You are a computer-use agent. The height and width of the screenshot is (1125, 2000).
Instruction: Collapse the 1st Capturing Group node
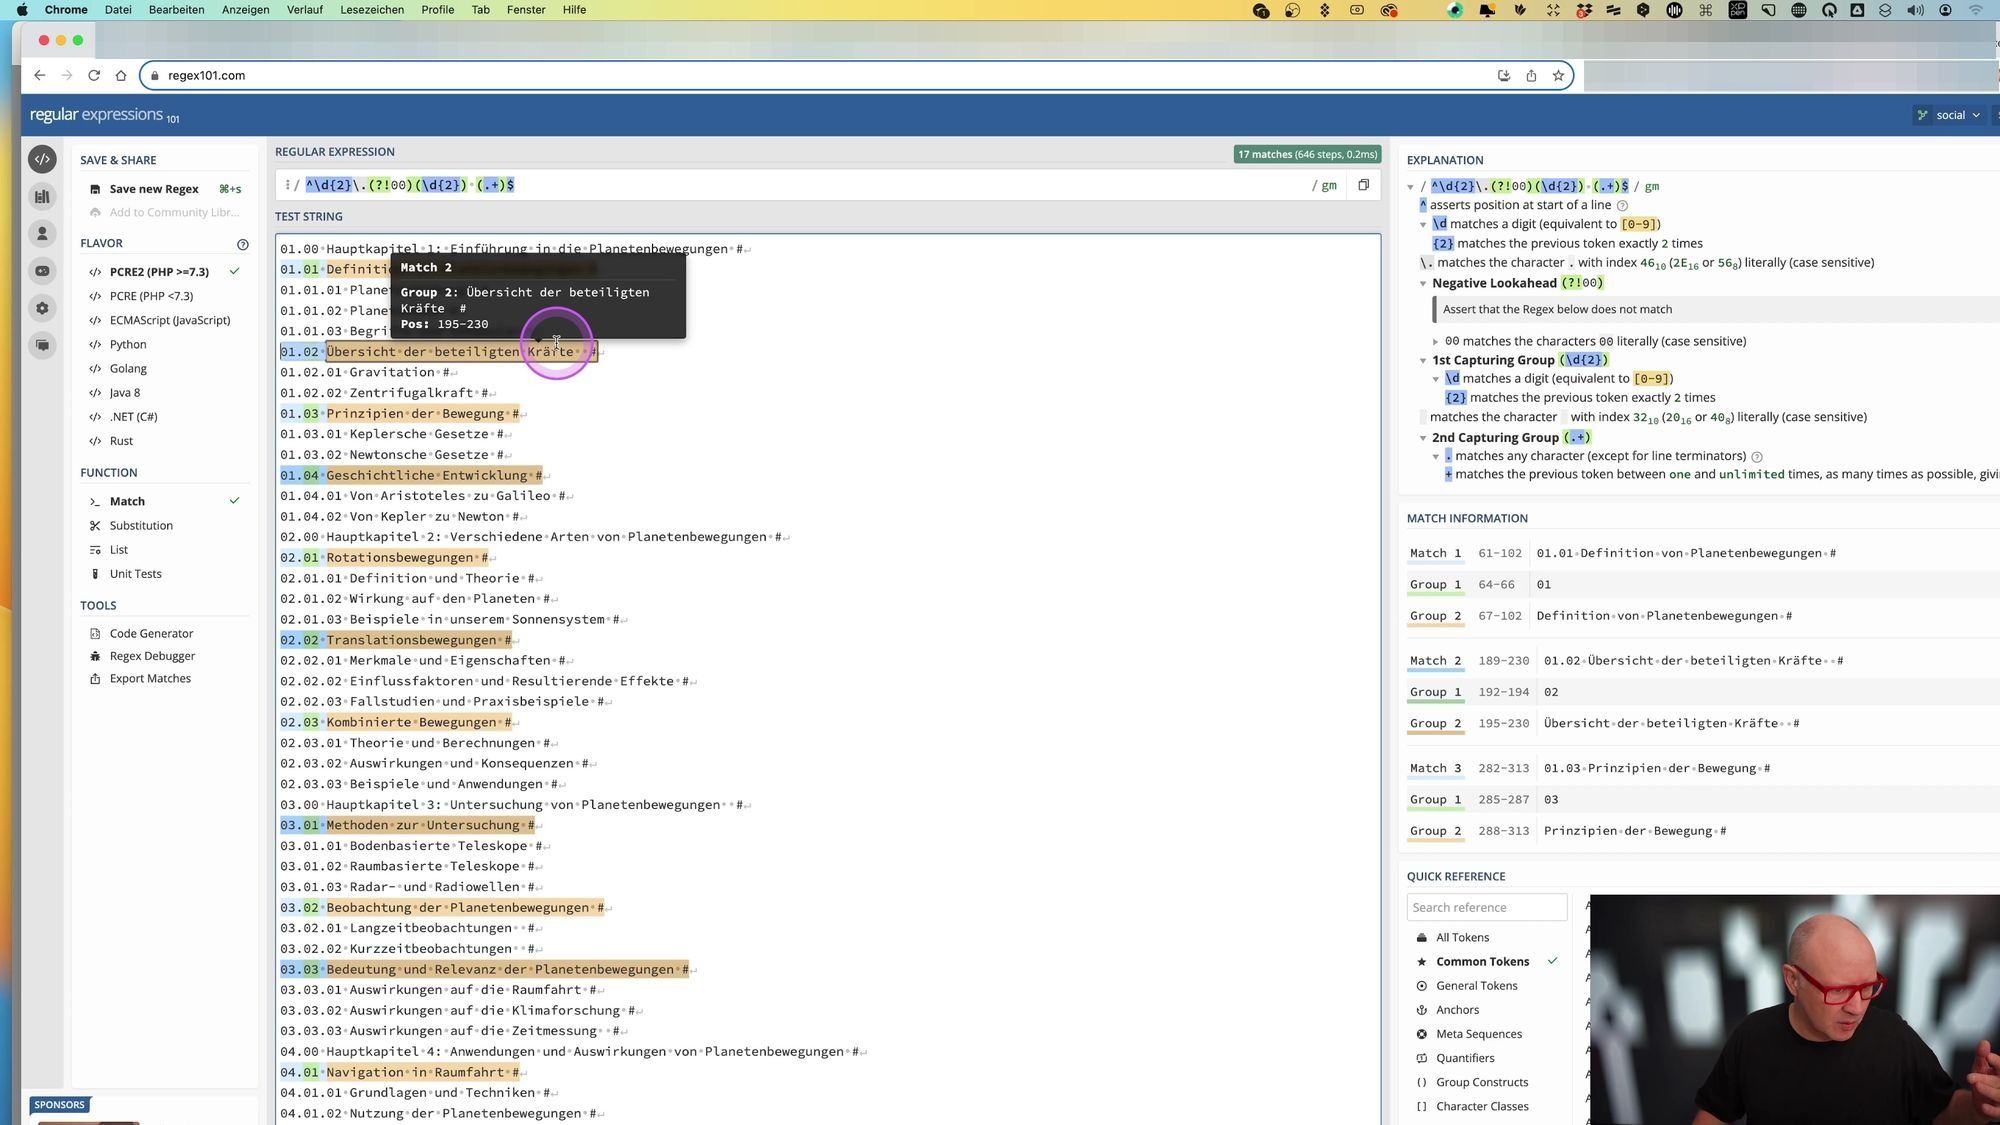point(1423,360)
